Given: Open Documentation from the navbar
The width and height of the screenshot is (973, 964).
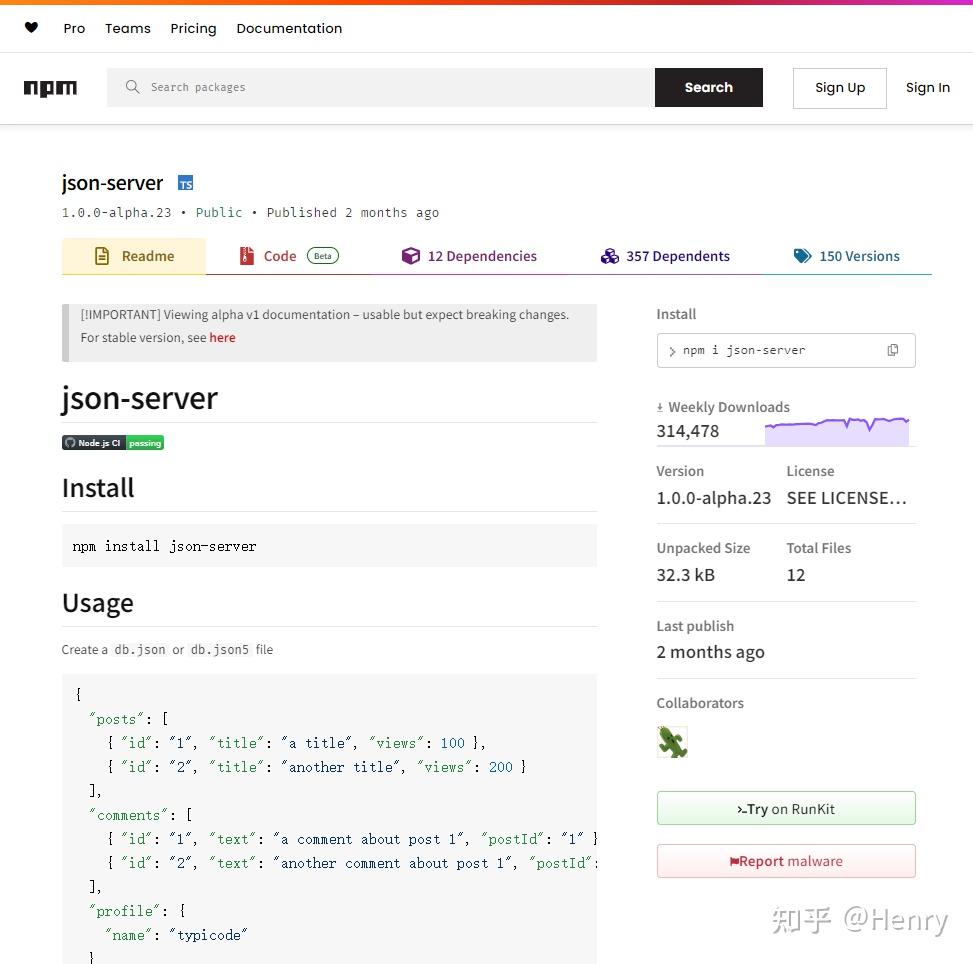Looking at the screenshot, I should coord(289,28).
